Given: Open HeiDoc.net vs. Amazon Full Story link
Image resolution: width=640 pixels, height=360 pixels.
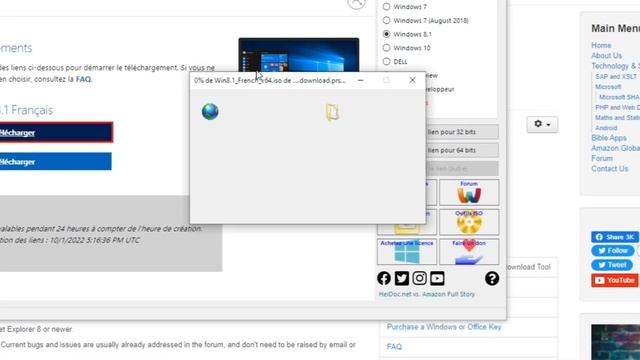Looking at the screenshot, I should [x=427, y=294].
